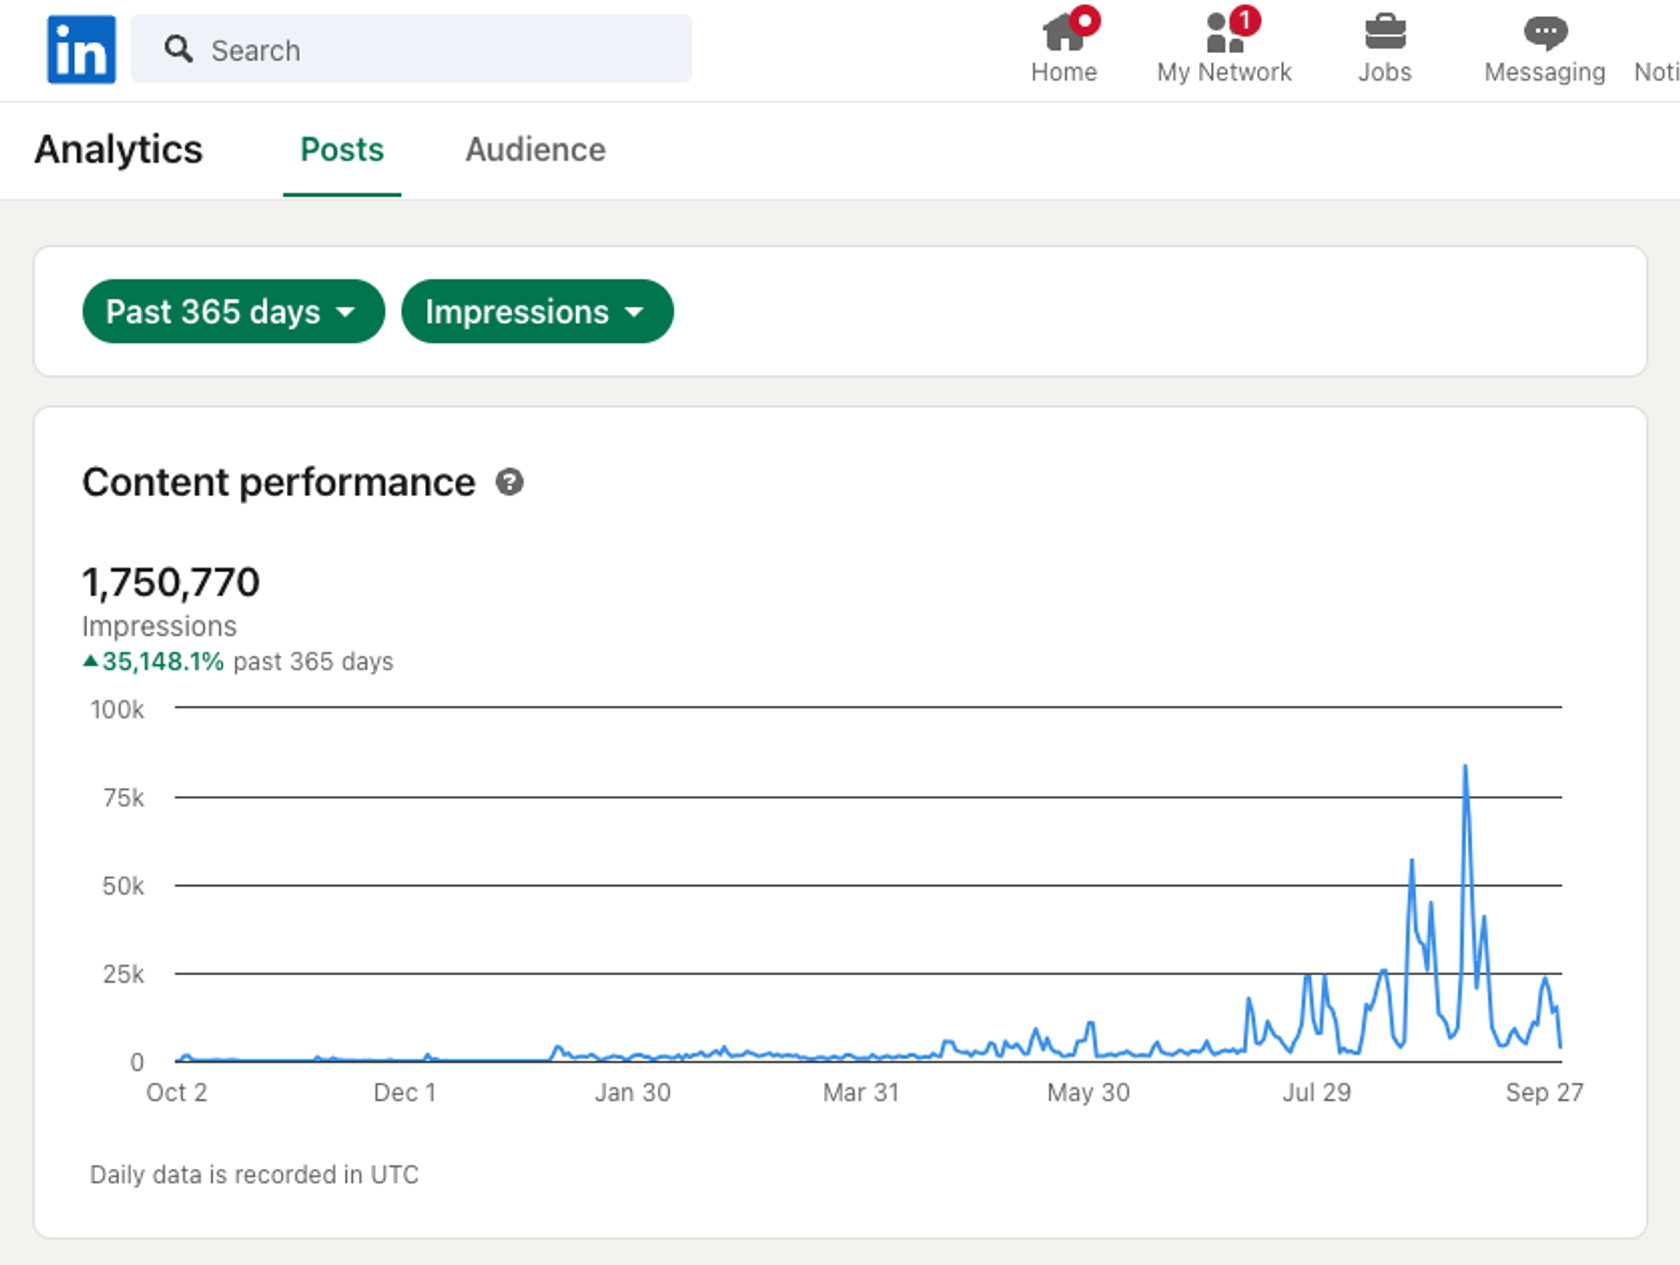
Task: Click the Sep 27 axis label
Action: click(1544, 1092)
